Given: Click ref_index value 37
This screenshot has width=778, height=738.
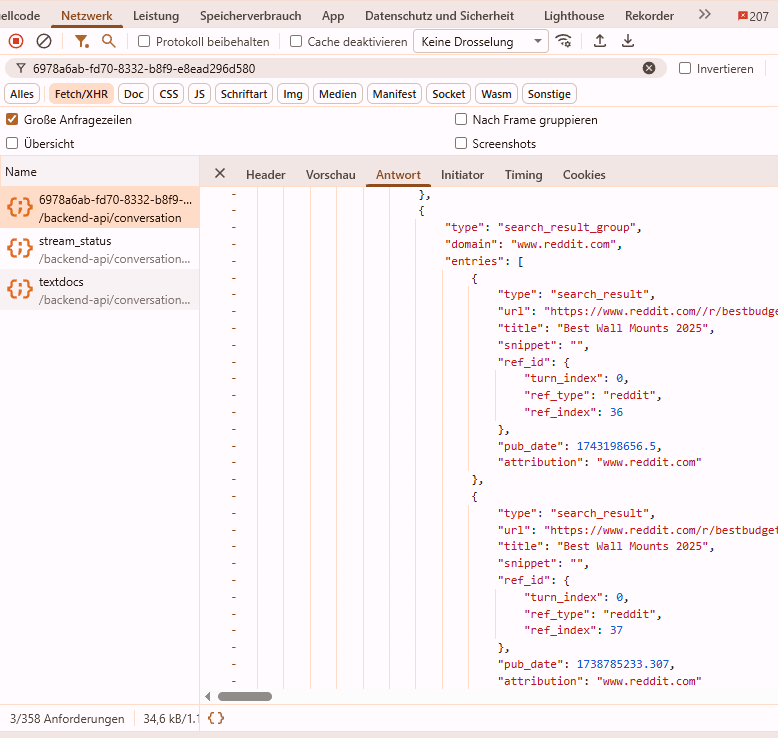Looking at the screenshot, I should pyautogui.click(x=616, y=630).
